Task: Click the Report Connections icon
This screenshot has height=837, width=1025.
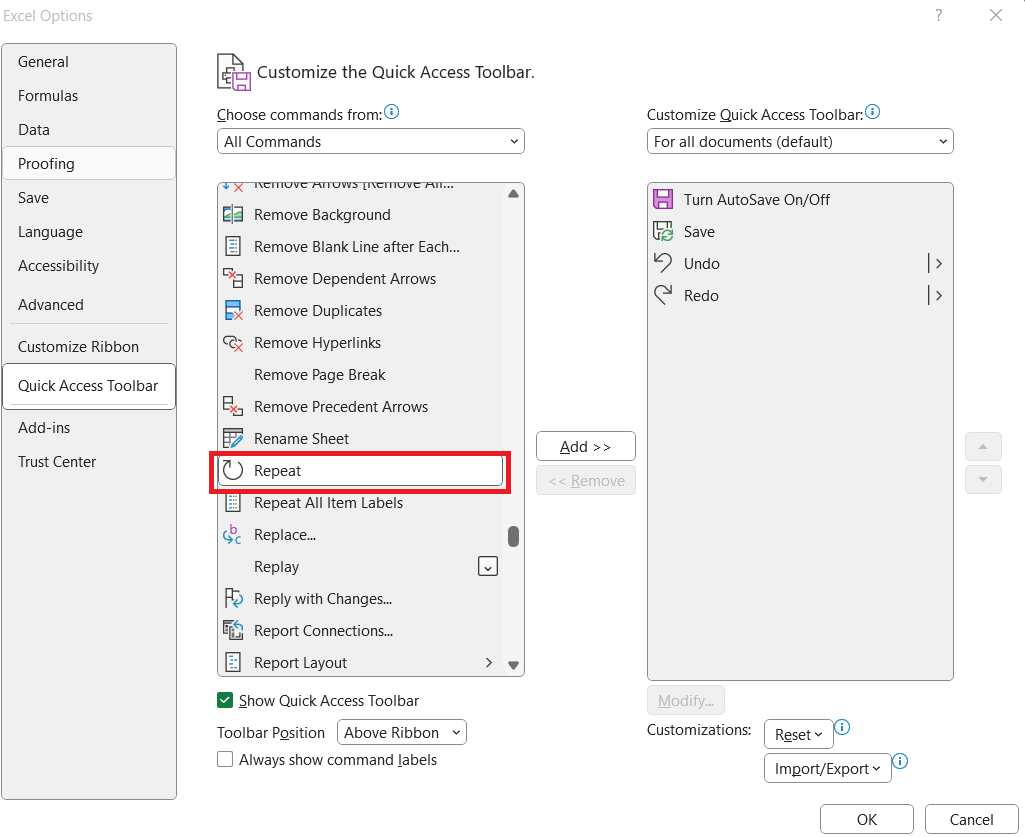Action: click(x=233, y=631)
